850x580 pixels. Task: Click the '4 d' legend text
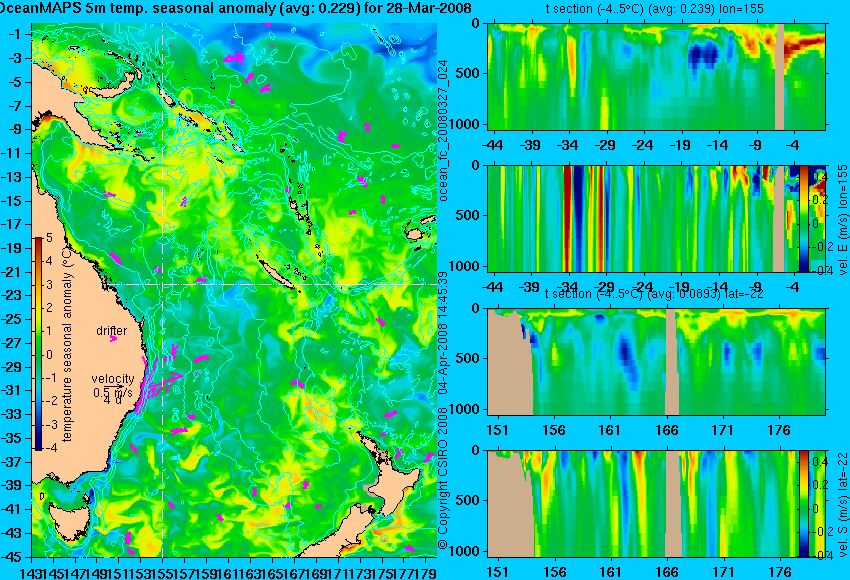(113, 401)
